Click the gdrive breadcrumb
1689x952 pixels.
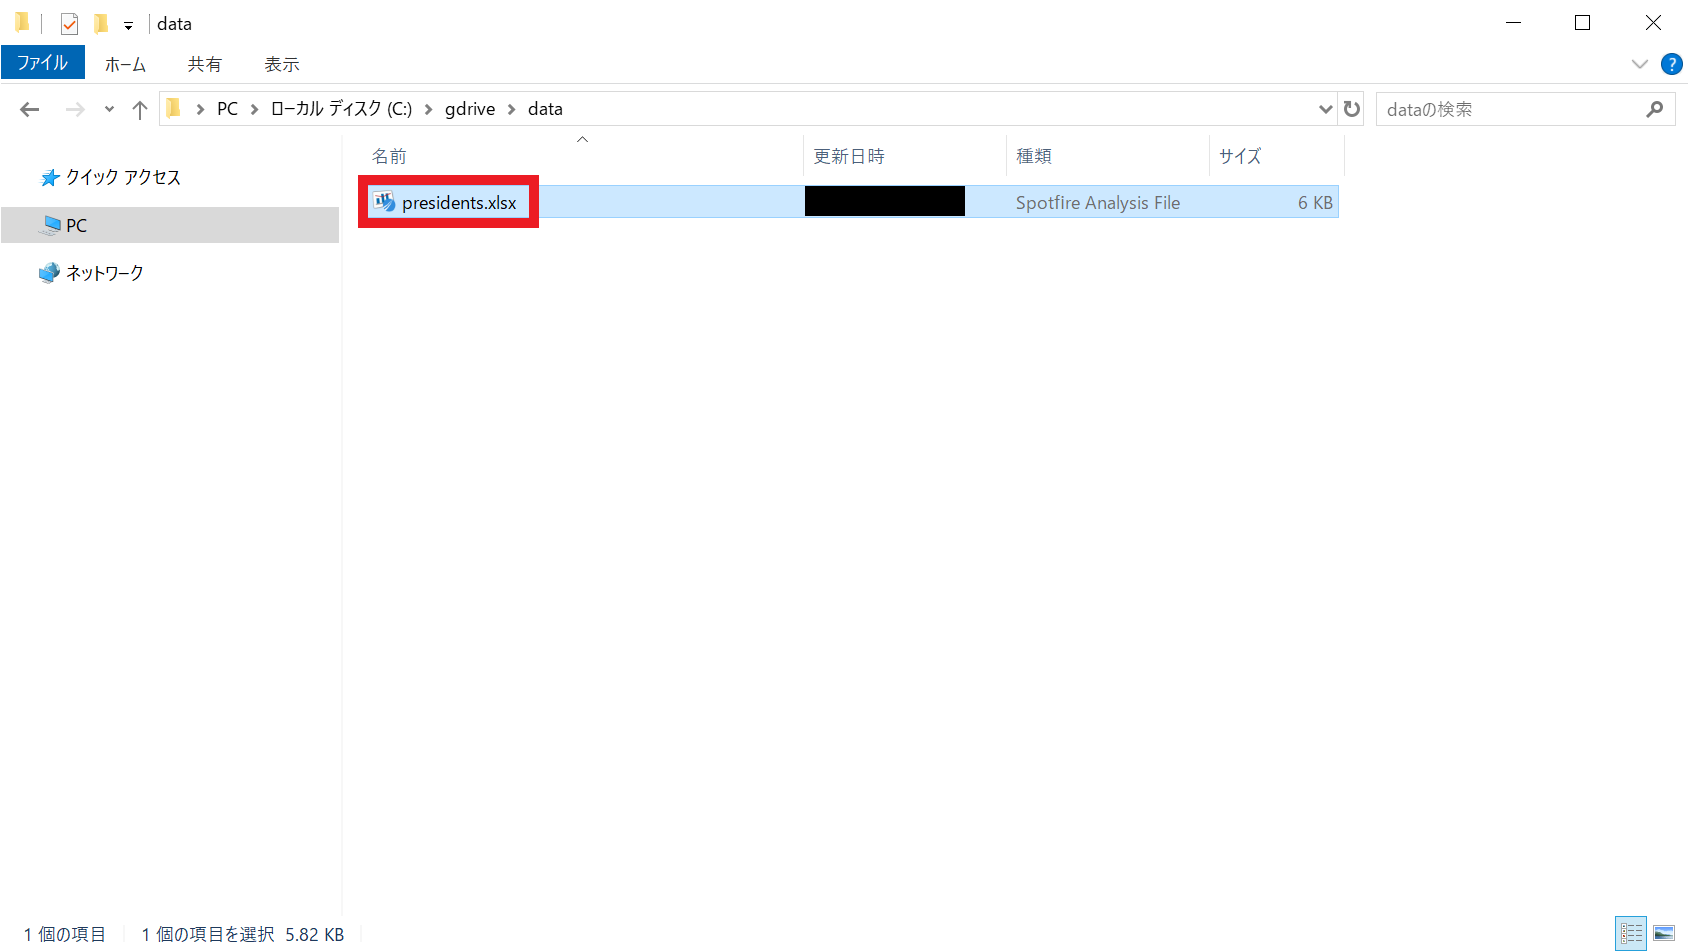point(470,109)
